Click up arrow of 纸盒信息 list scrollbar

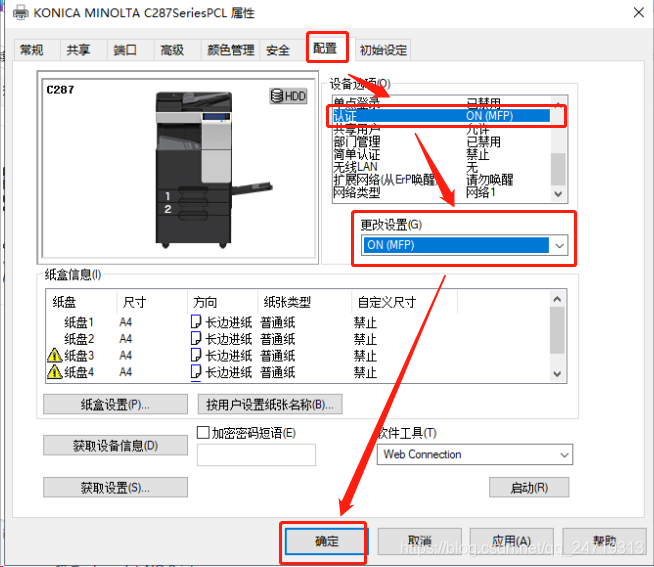pyautogui.click(x=557, y=299)
